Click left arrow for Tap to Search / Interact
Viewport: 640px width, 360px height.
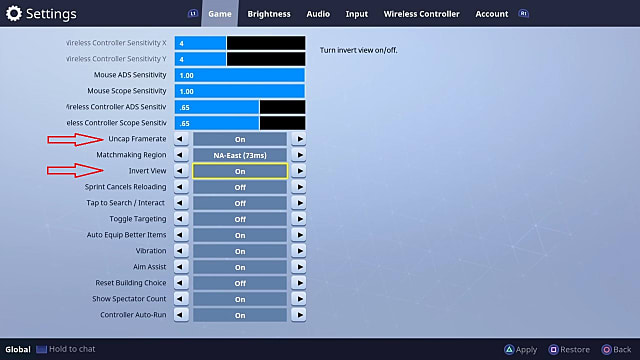point(181,203)
